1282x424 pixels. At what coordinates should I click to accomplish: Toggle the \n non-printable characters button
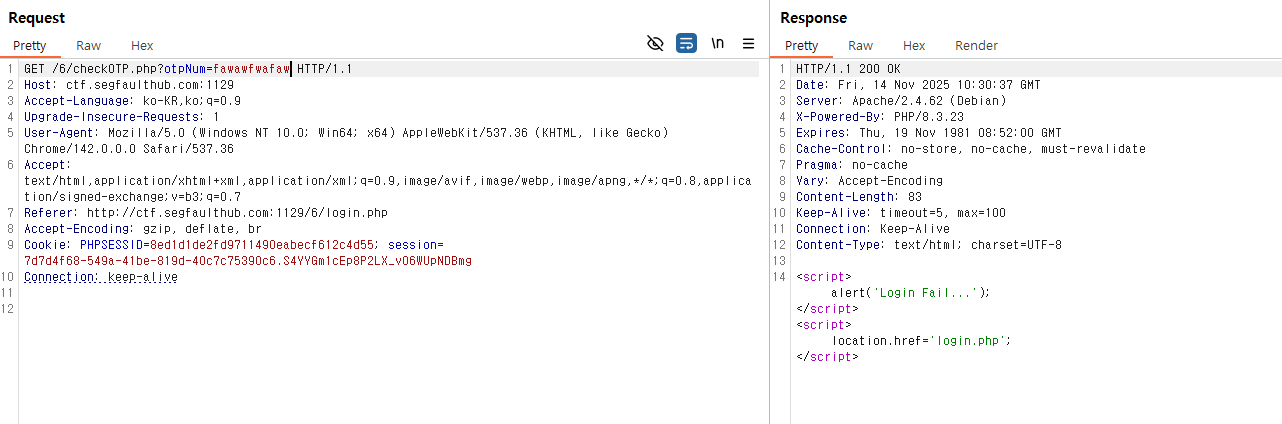pyautogui.click(x=717, y=43)
